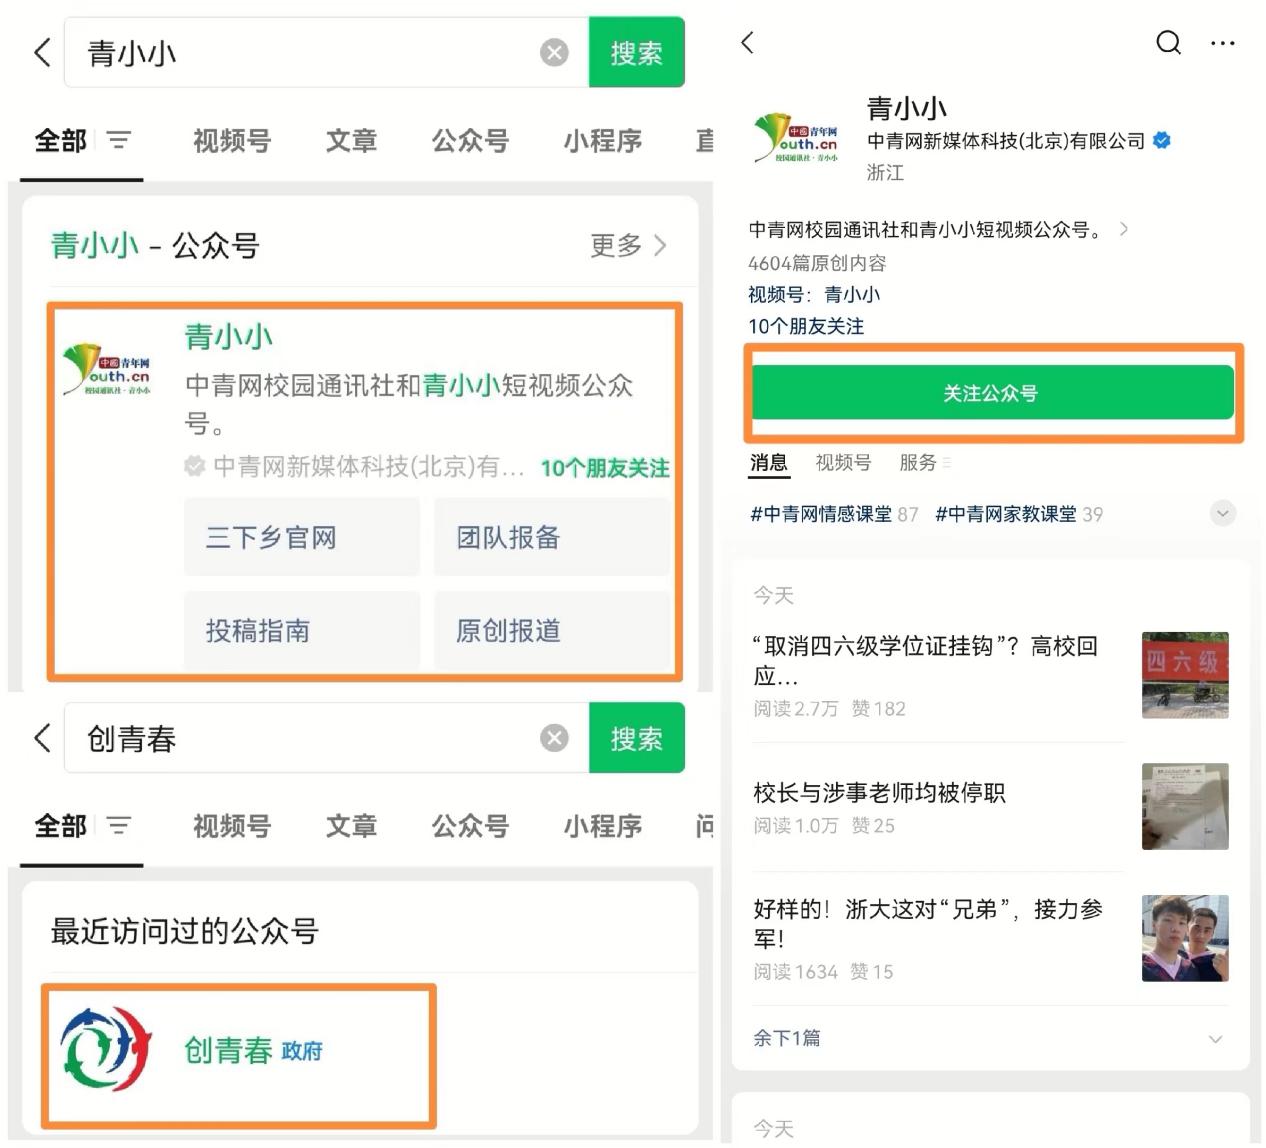
Task: Expand the hashtag topics dropdown arrow
Action: click(x=1221, y=514)
